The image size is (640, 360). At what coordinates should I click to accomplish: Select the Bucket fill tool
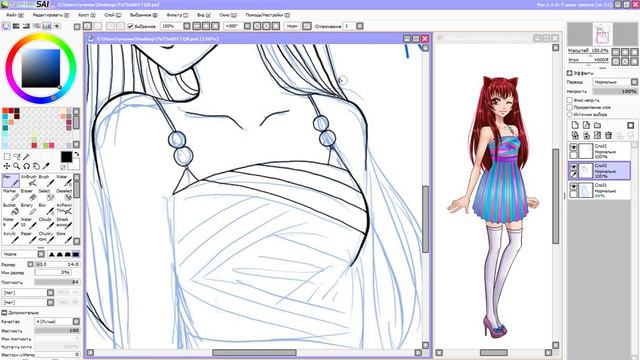11,209
